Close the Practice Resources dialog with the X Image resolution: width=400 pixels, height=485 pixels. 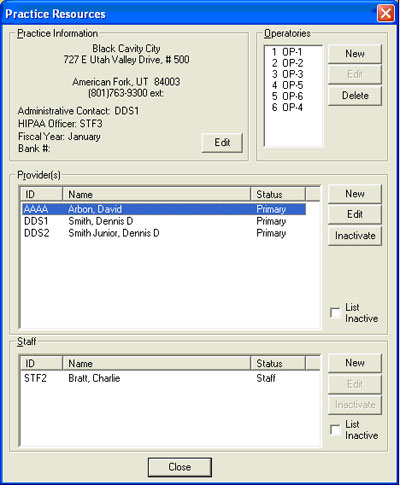[386, 14]
